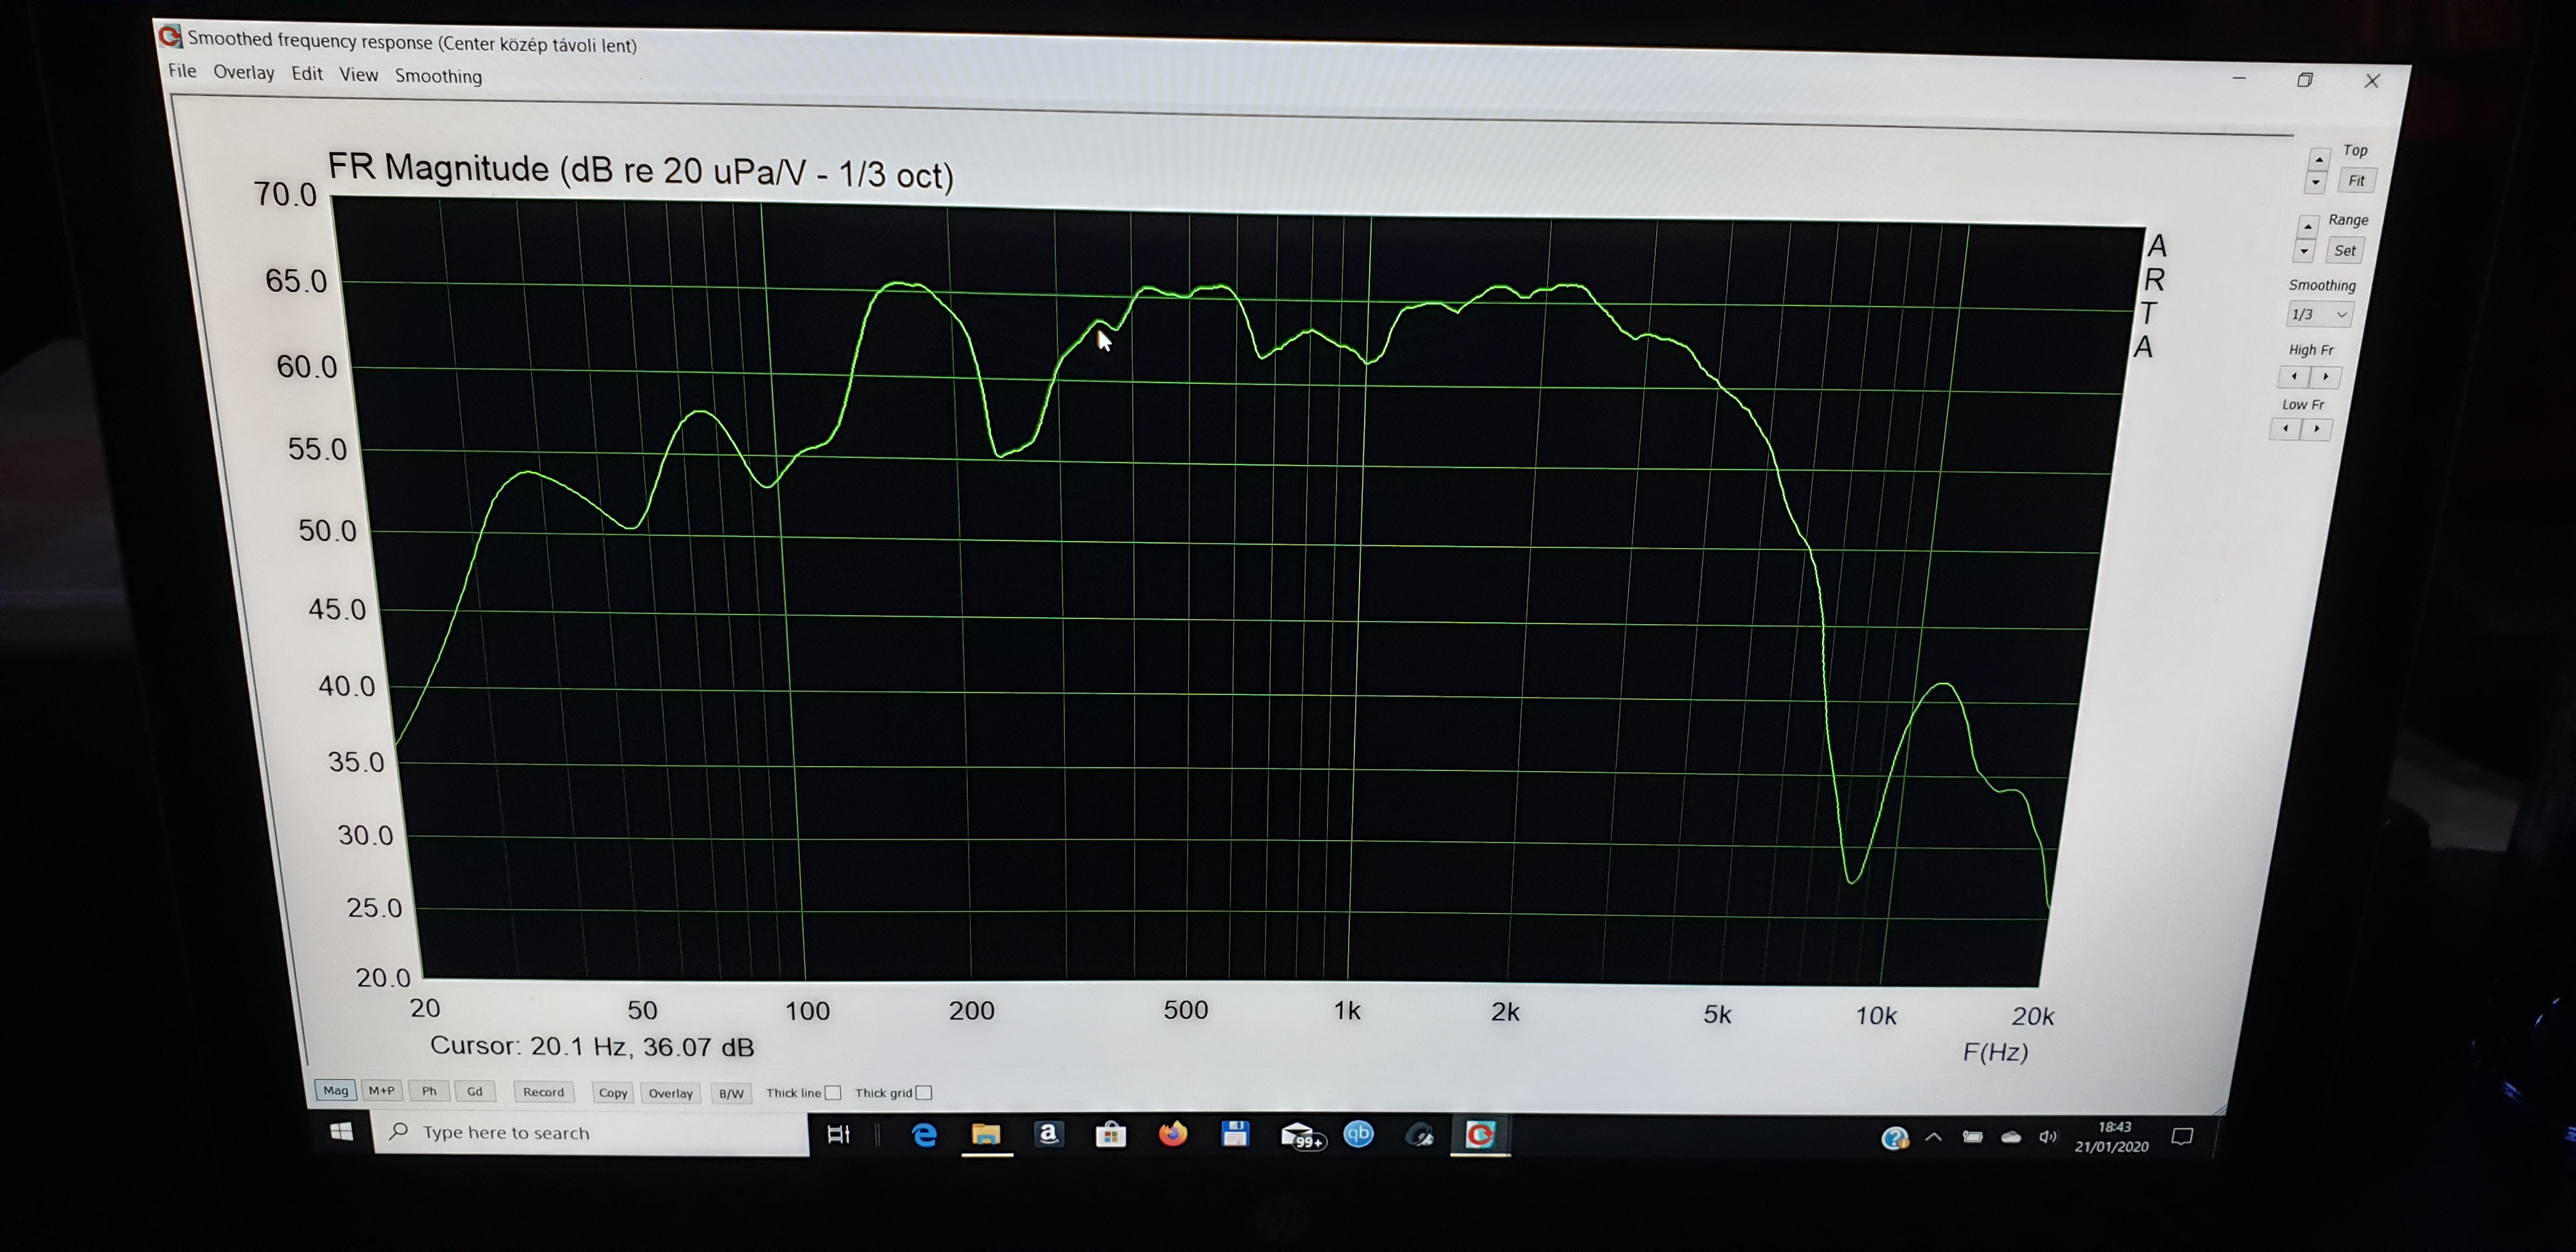Screen dimensions: 2576x1252
Task: Enable the Thick line checkbox
Action: point(832,1093)
